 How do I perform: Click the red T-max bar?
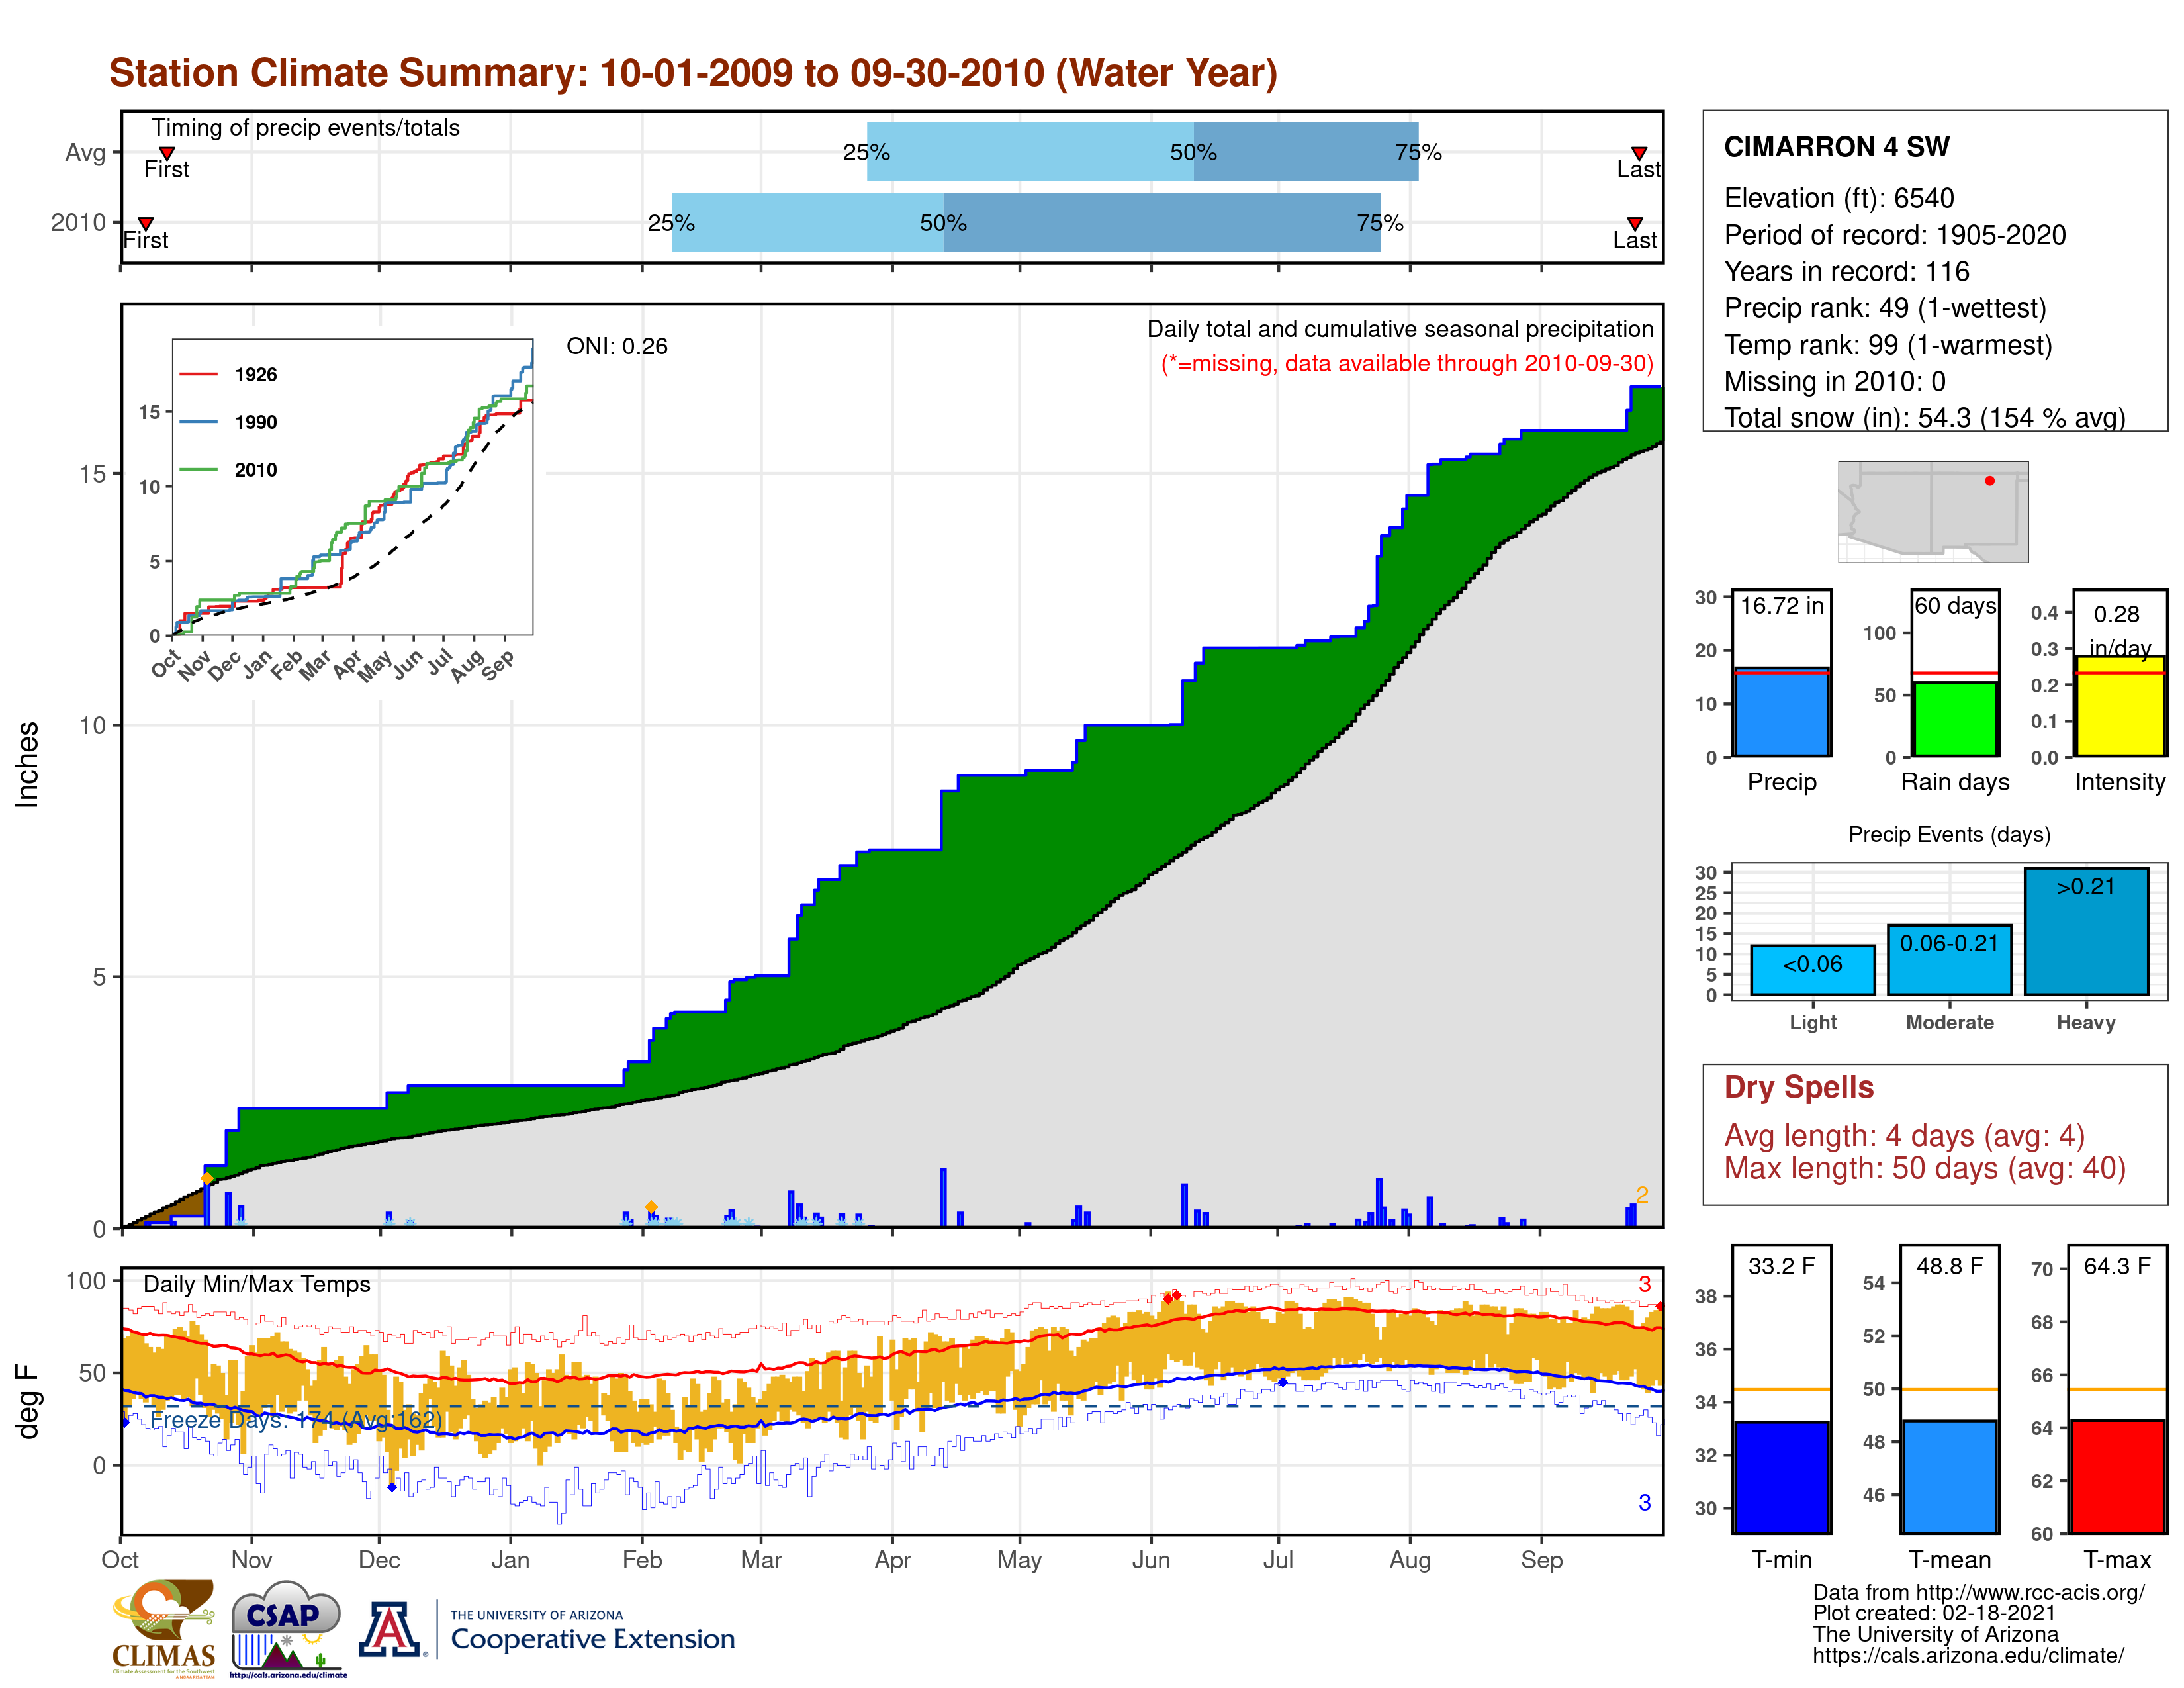pos(2118,1477)
